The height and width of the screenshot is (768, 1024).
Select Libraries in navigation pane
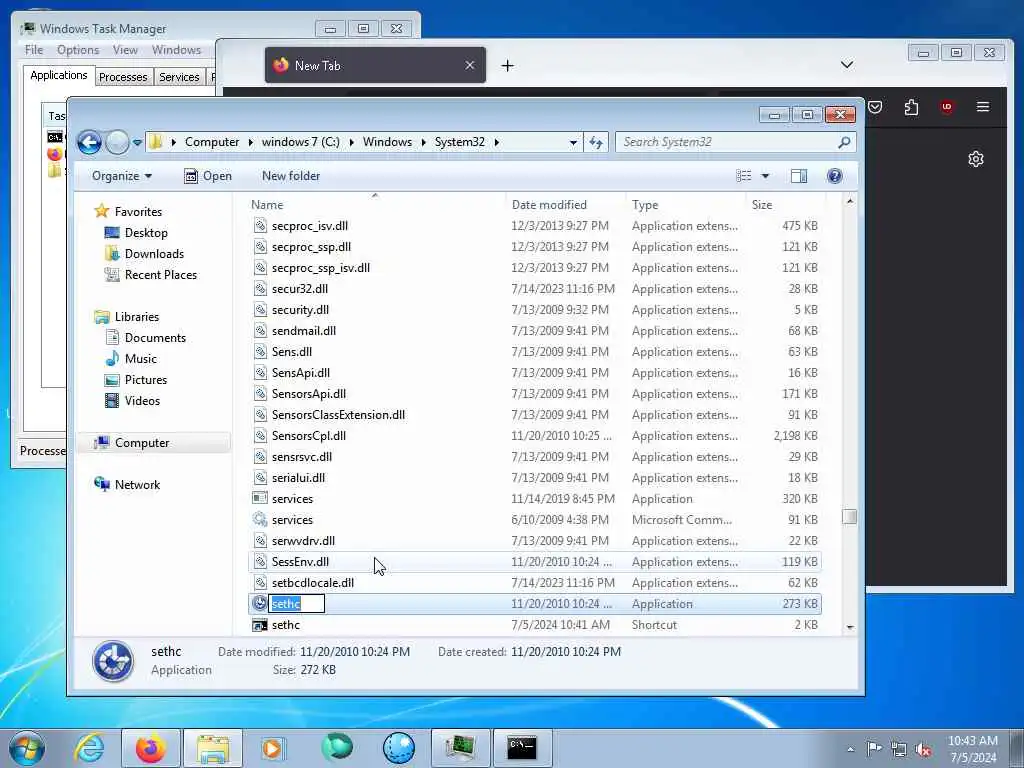(136, 317)
